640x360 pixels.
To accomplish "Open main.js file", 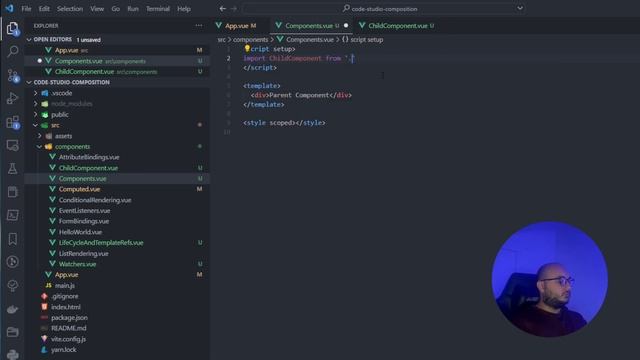I will tap(118, 285).
